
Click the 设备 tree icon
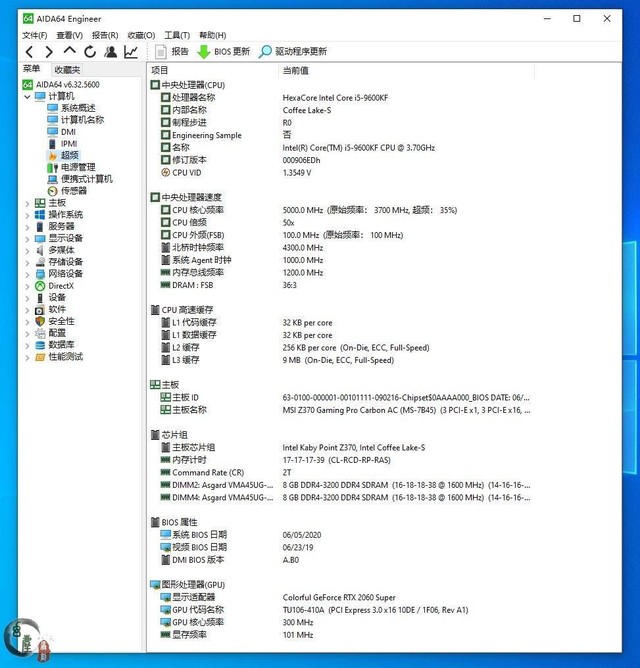click(x=40, y=297)
